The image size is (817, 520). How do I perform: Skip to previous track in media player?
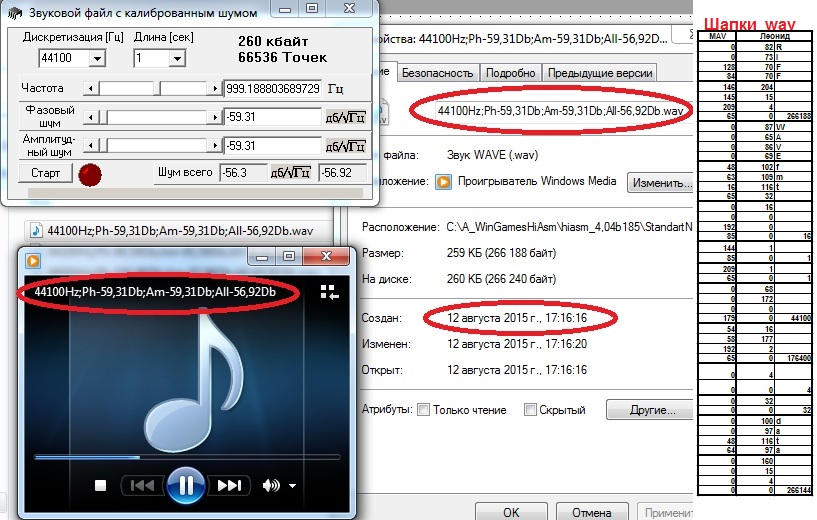pos(142,486)
